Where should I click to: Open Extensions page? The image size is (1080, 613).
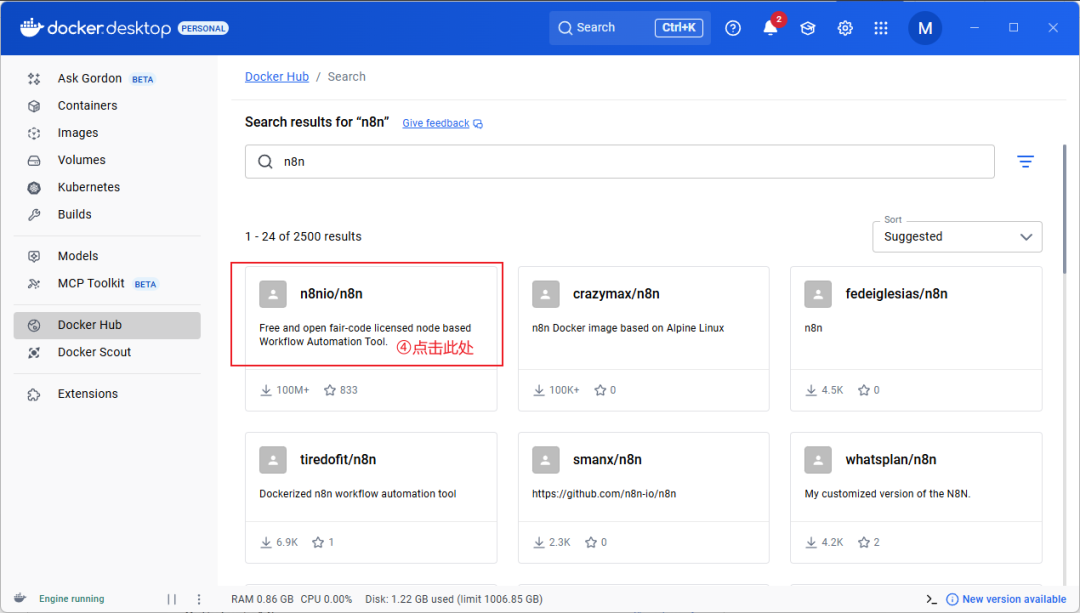(107, 394)
